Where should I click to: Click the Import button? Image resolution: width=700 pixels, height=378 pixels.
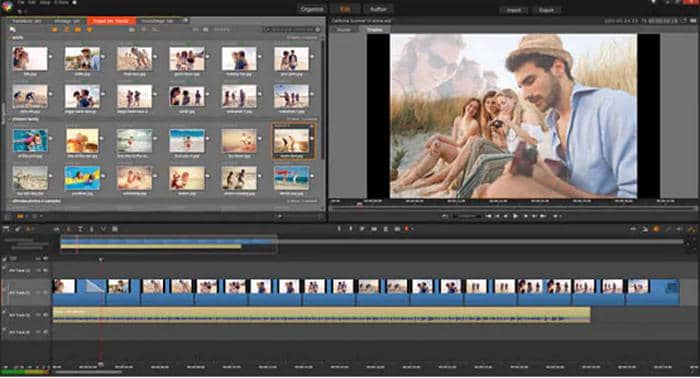(x=513, y=10)
